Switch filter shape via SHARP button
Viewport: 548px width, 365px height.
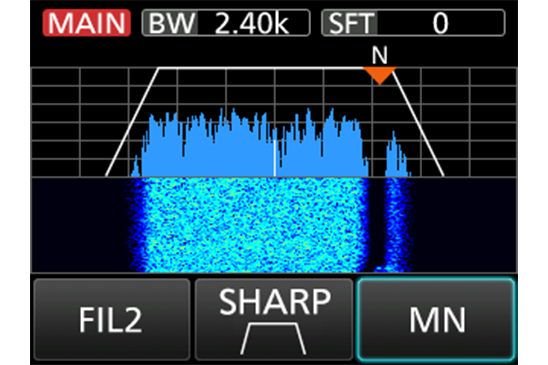274,319
